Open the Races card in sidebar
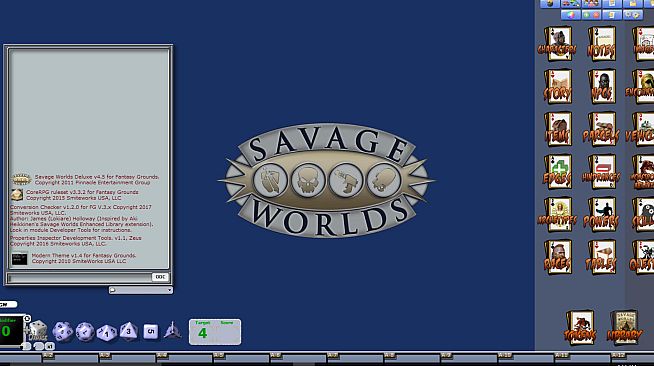 click(x=558, y=257)
